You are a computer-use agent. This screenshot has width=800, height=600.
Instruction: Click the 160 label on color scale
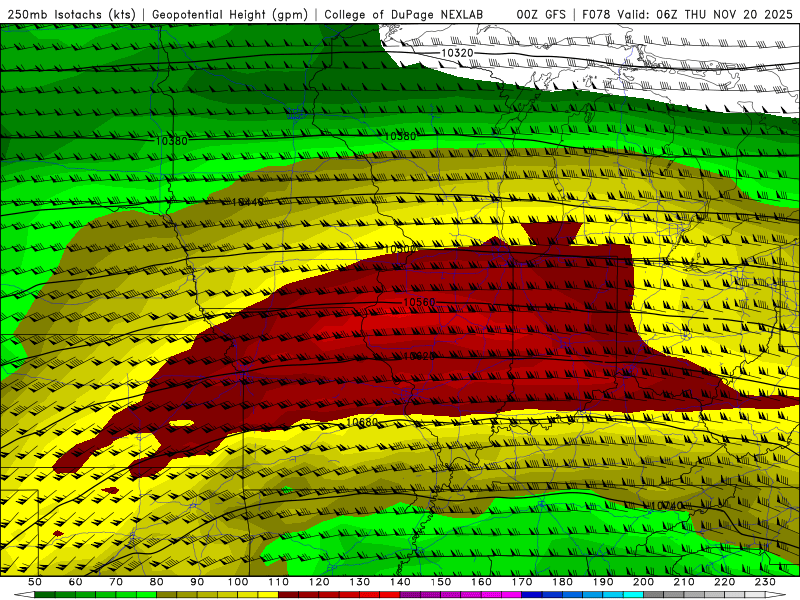(x=481, y=582)
